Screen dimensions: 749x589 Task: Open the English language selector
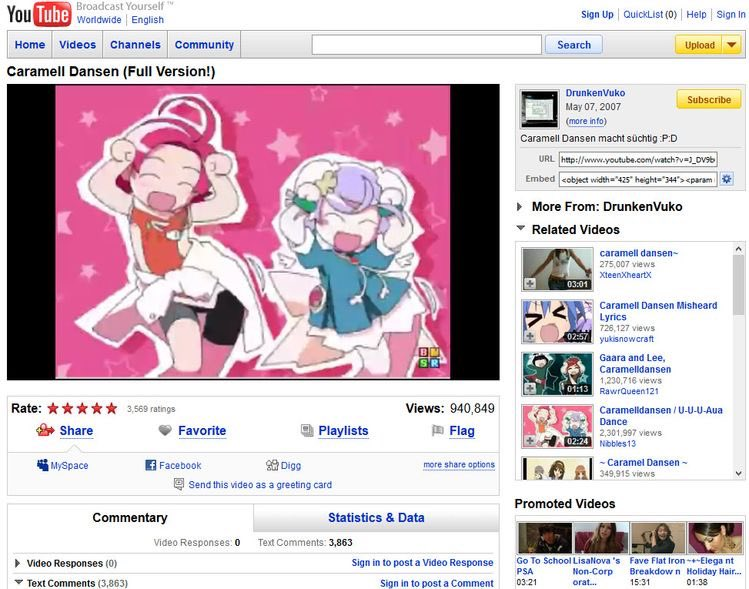click(x=148, y=20)
